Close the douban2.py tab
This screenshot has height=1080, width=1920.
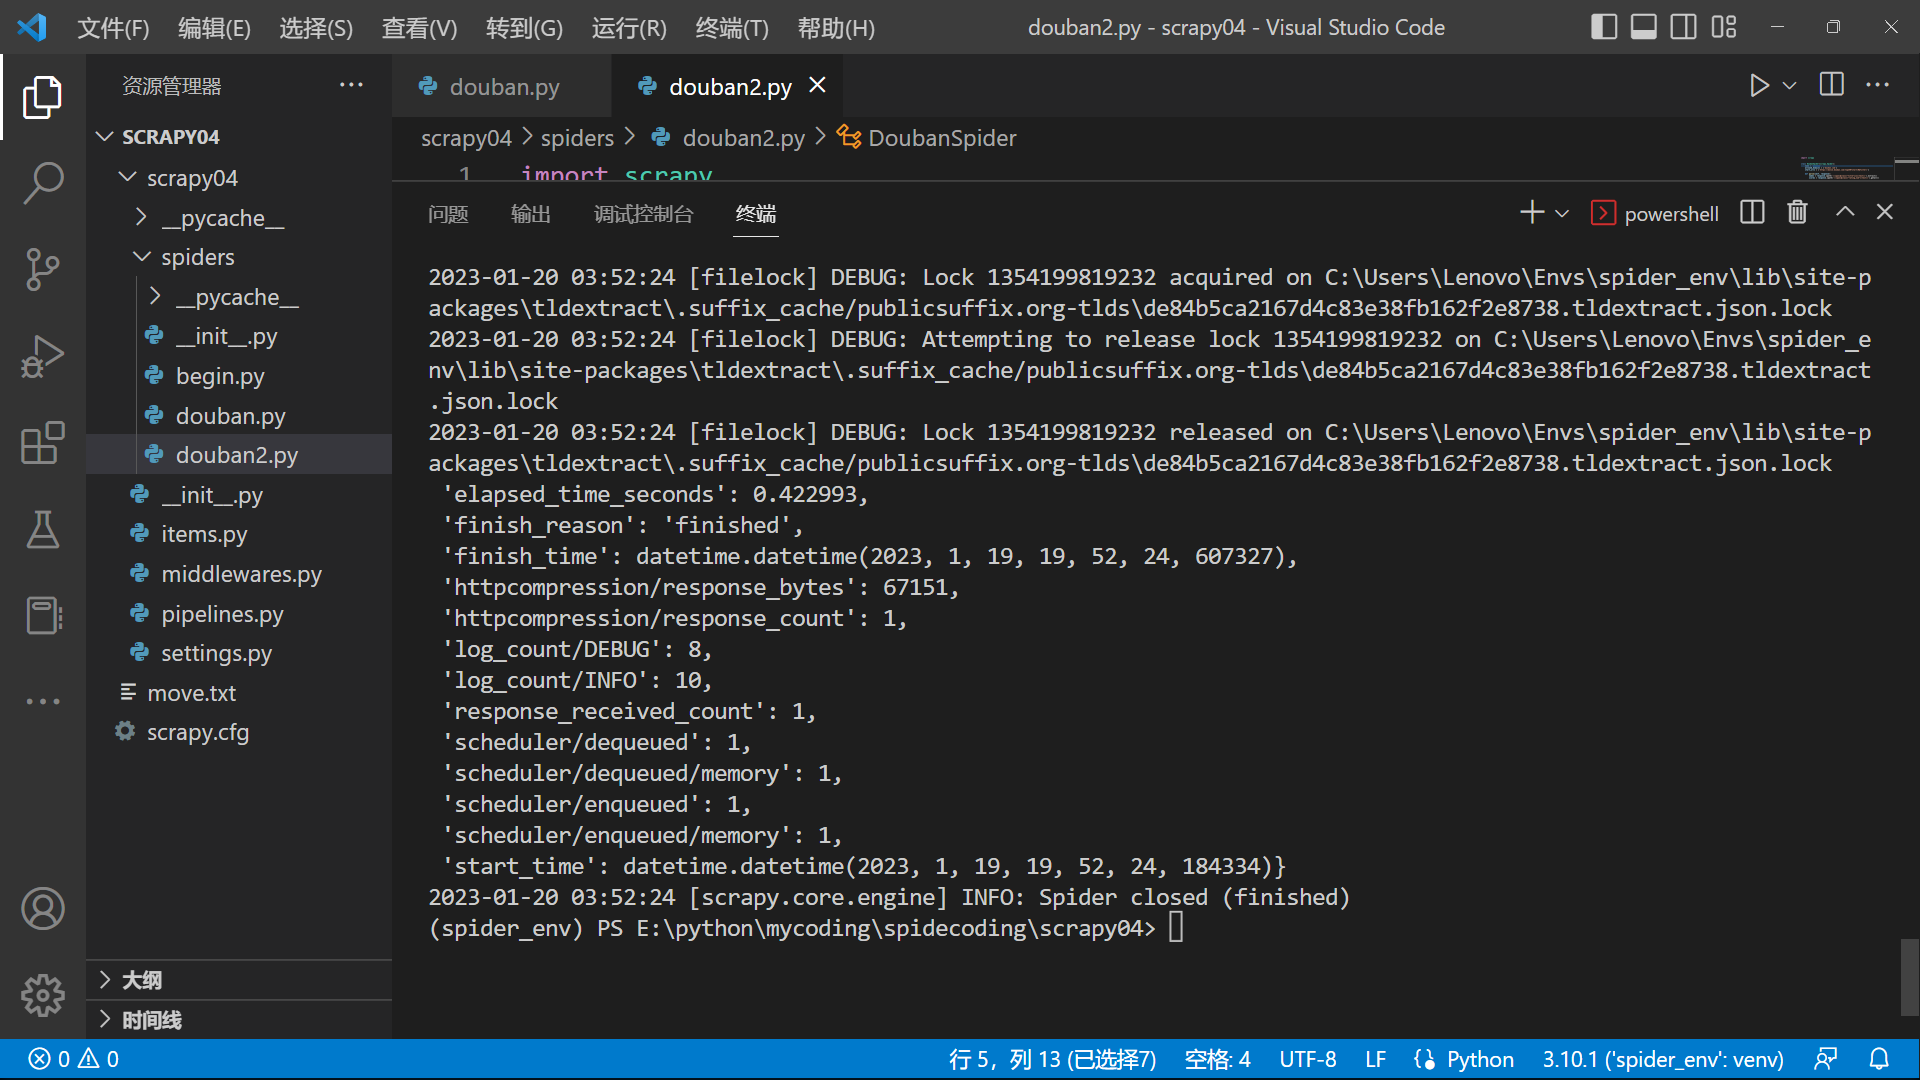pos(817,85)
